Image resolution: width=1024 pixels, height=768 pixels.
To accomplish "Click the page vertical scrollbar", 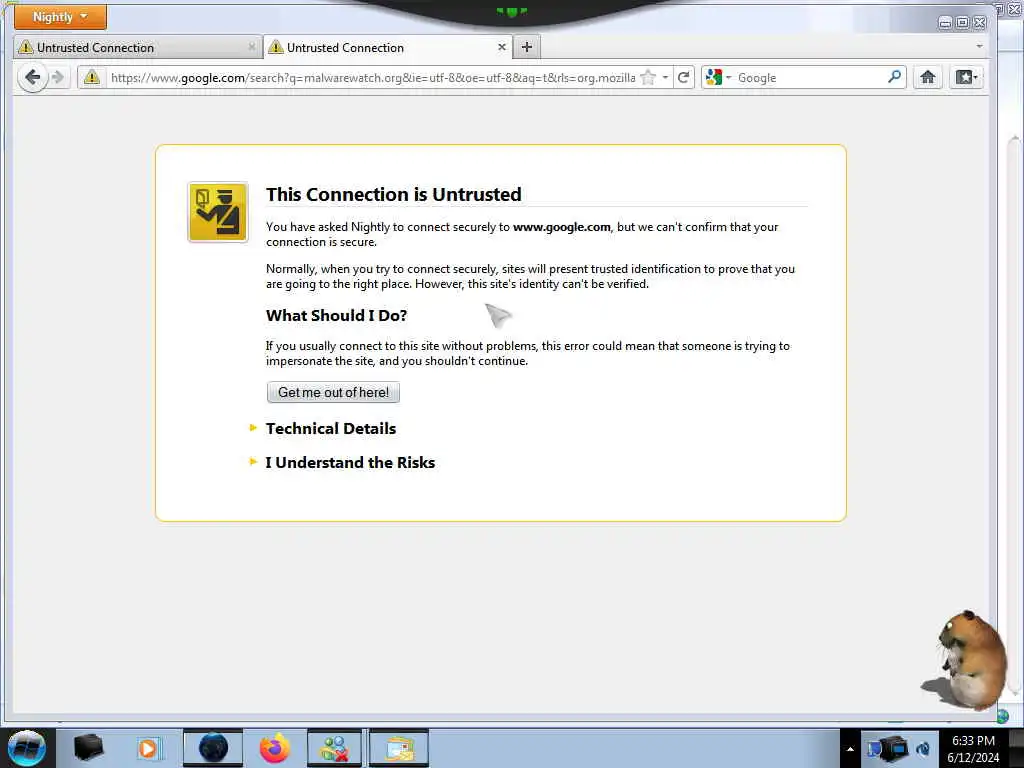I will (1014, 418).
